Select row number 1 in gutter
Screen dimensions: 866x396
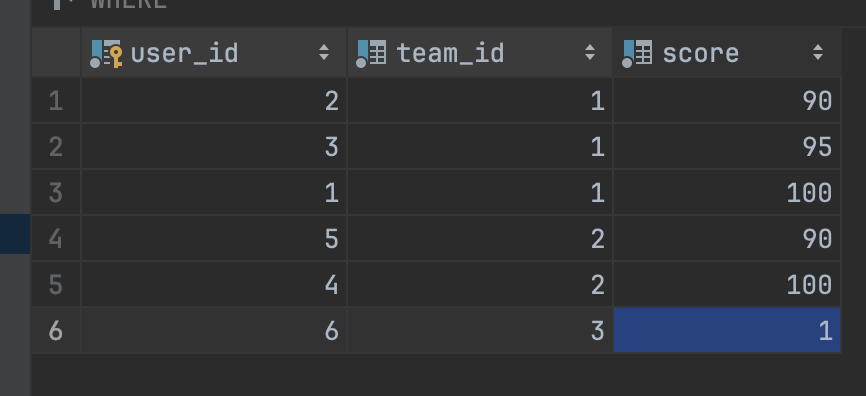tap(56, 101)
